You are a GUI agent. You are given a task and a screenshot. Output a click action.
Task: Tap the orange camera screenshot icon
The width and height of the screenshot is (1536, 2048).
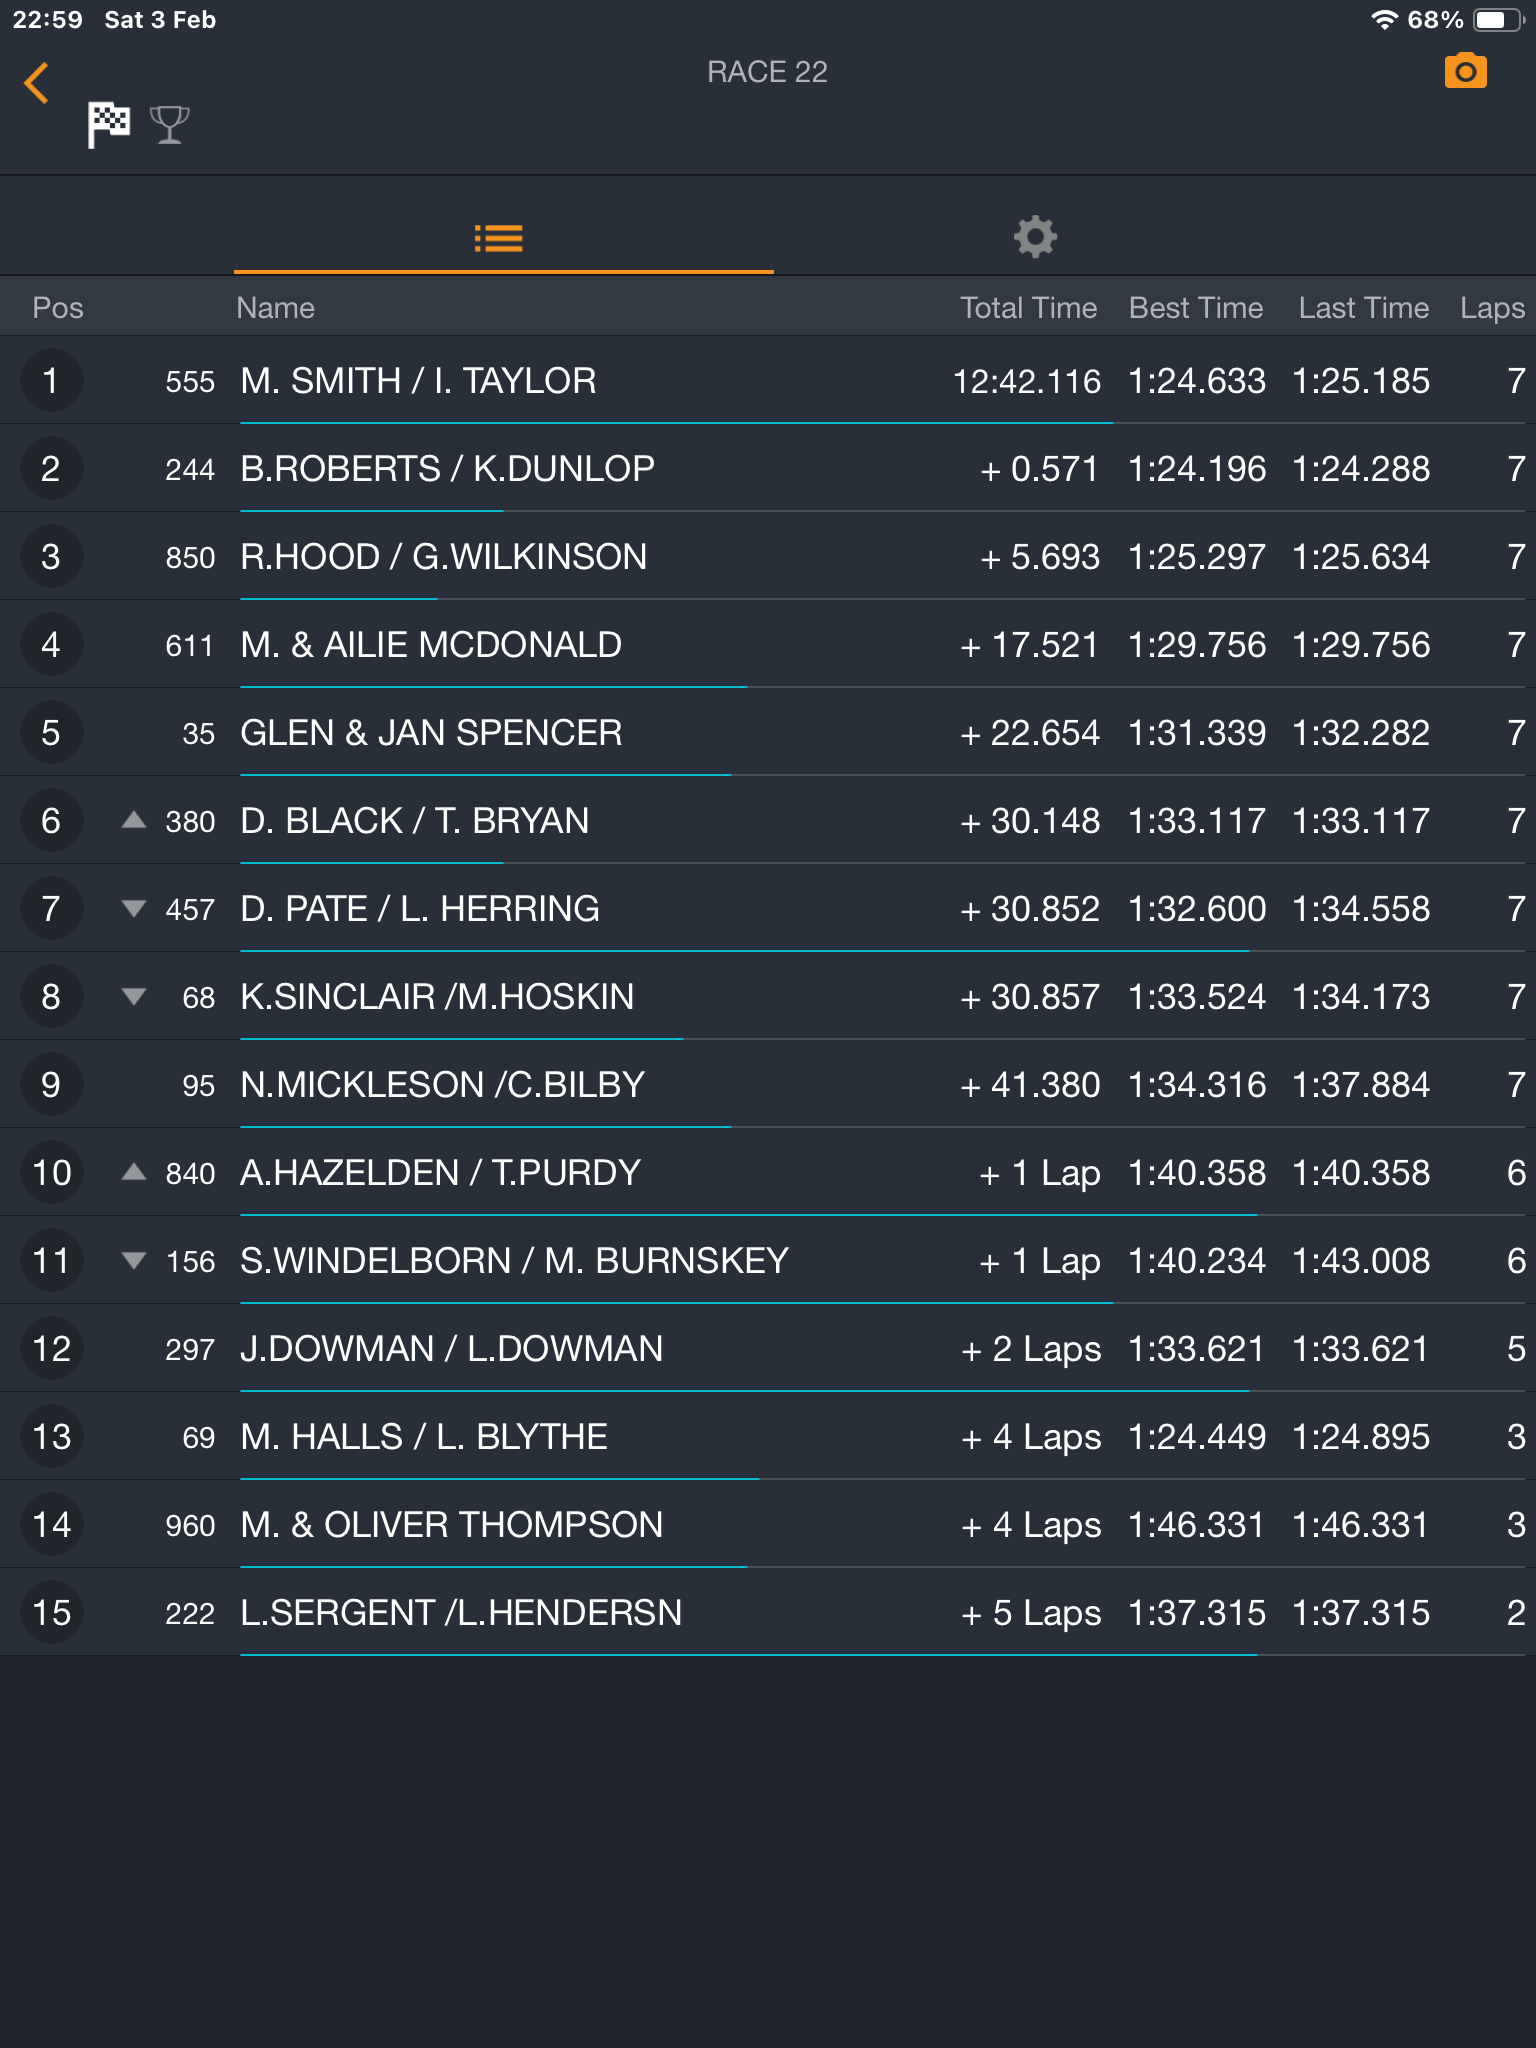coord(1466,72)
